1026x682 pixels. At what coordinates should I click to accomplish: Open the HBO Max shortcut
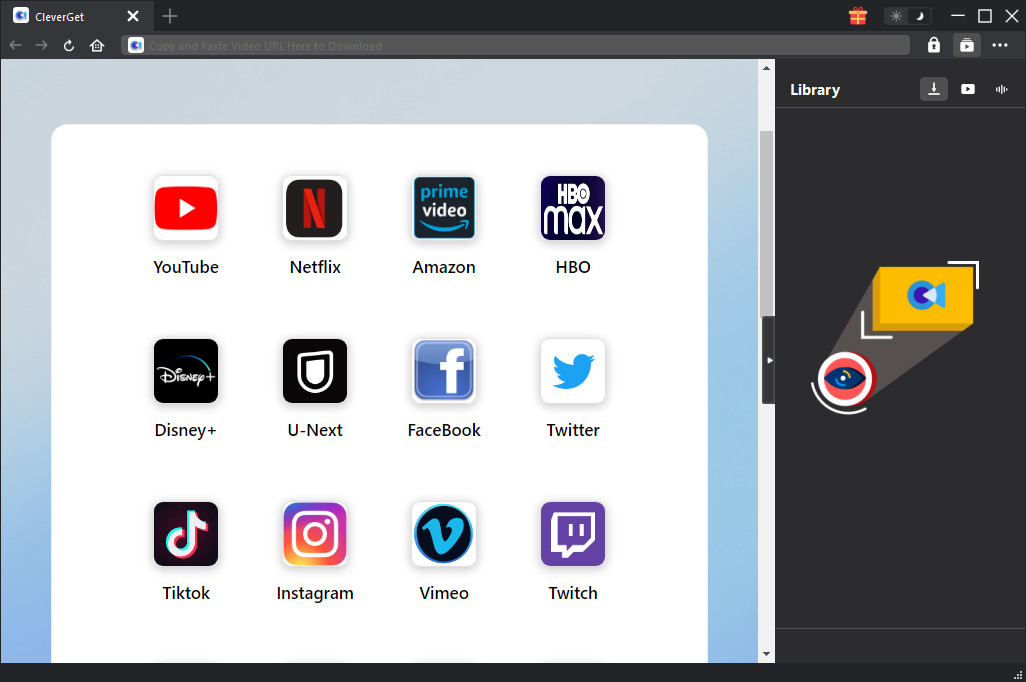(x=573, y=208)
